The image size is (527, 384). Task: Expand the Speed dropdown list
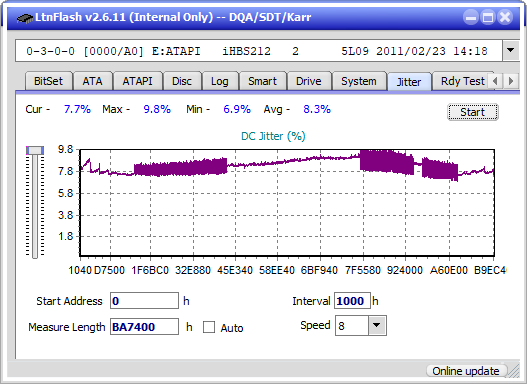[377, 325]
